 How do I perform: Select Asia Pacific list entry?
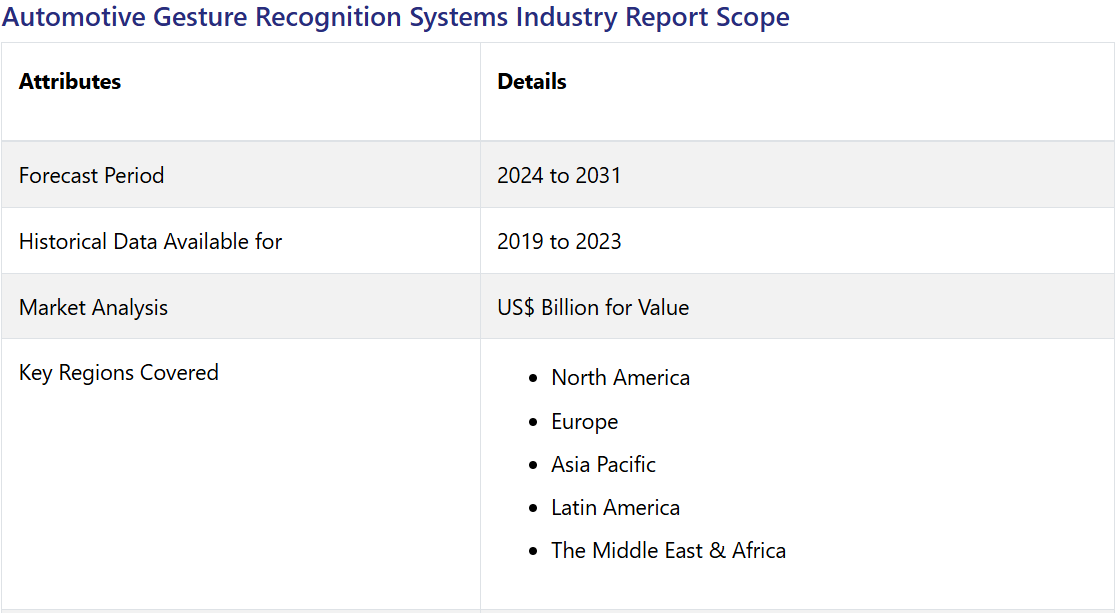pos(603,465)
